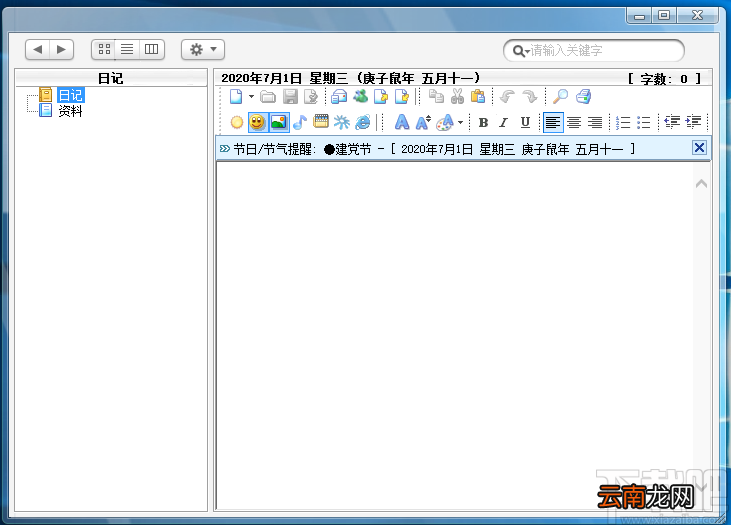Viewport: 731px width, 525px height.
Task: Toggle the smiley face mood icon
Action: (257, 122)
